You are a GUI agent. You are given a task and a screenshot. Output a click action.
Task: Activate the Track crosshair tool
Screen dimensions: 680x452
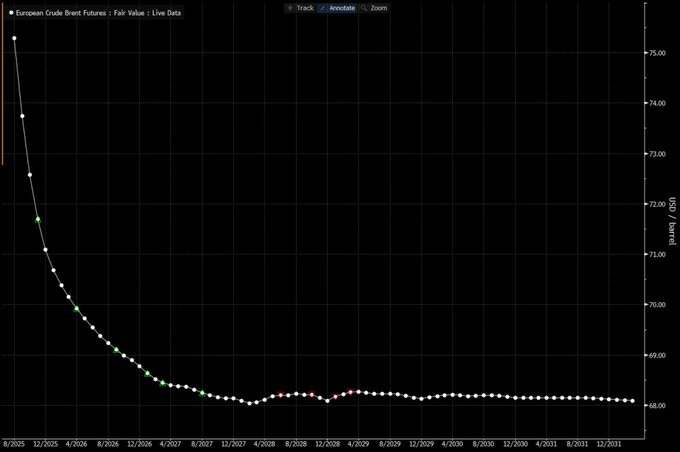[300, 8]
